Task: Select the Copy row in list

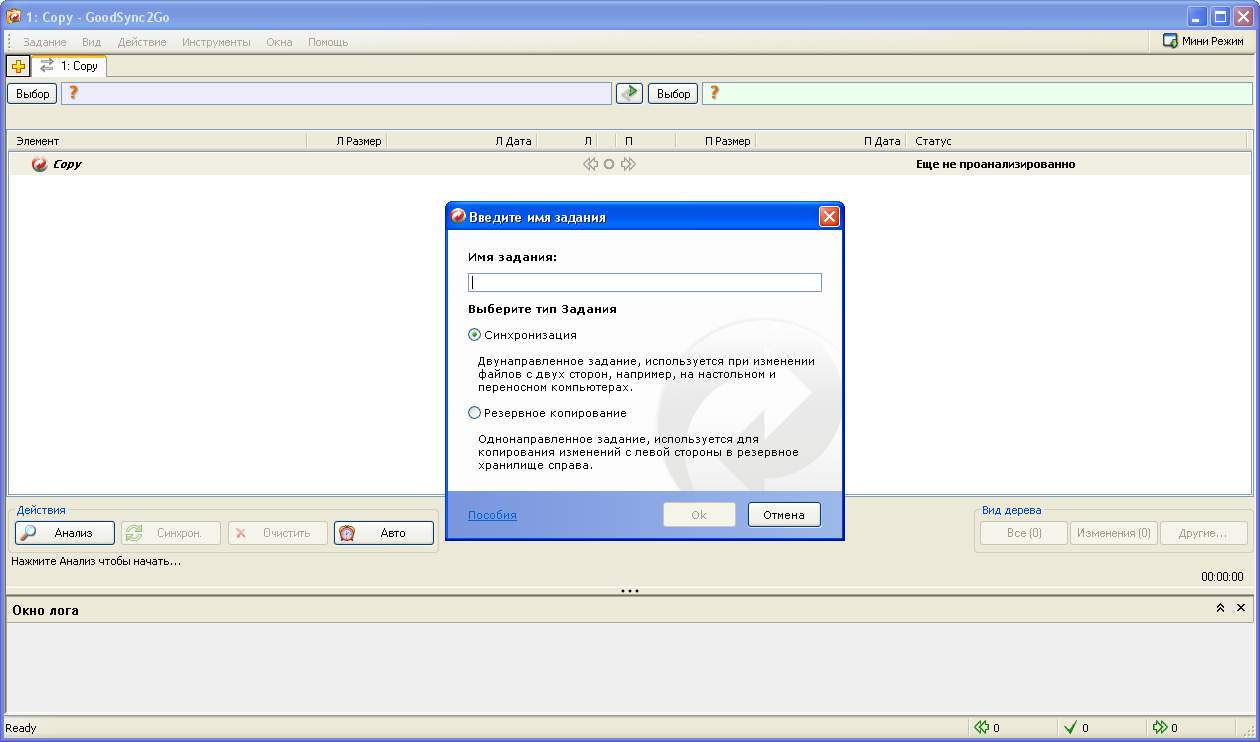Action: 630,164
